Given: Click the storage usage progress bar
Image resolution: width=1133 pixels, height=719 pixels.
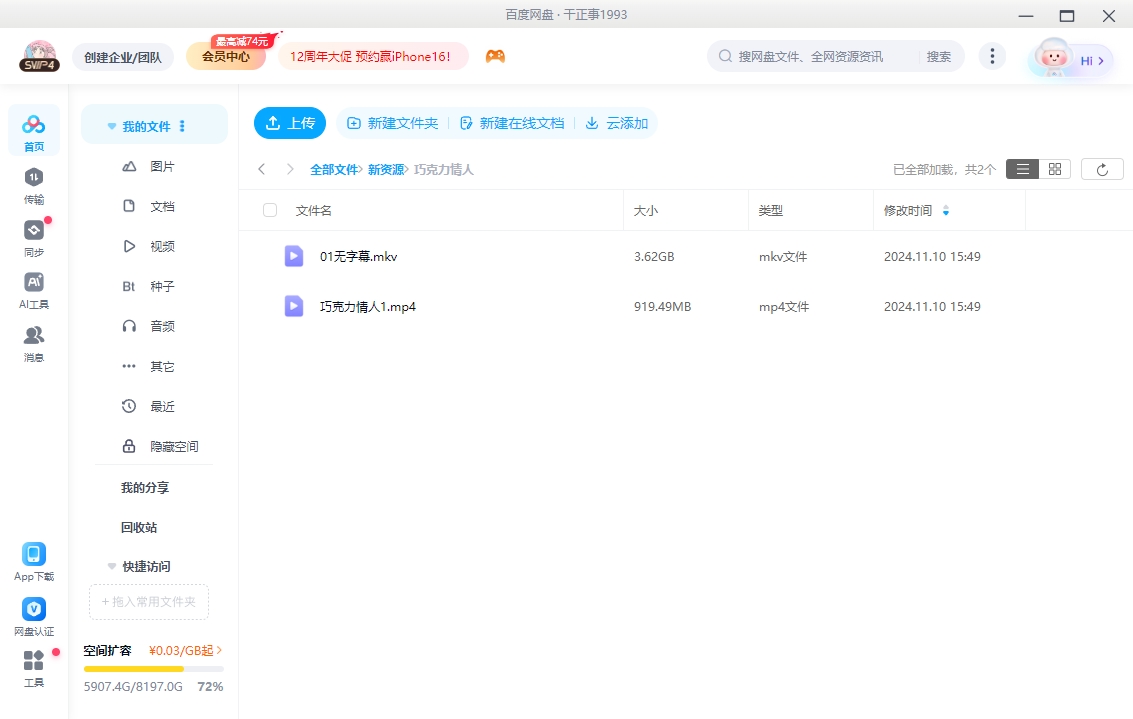Looking at the screenshot, I should [x=153, y=669].
